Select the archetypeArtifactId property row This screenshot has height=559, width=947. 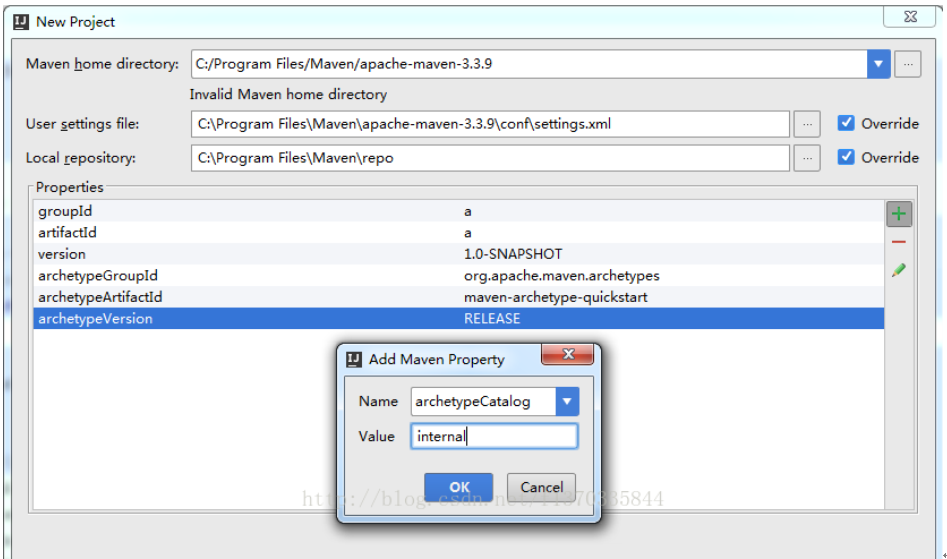click(x=458, y=297)
